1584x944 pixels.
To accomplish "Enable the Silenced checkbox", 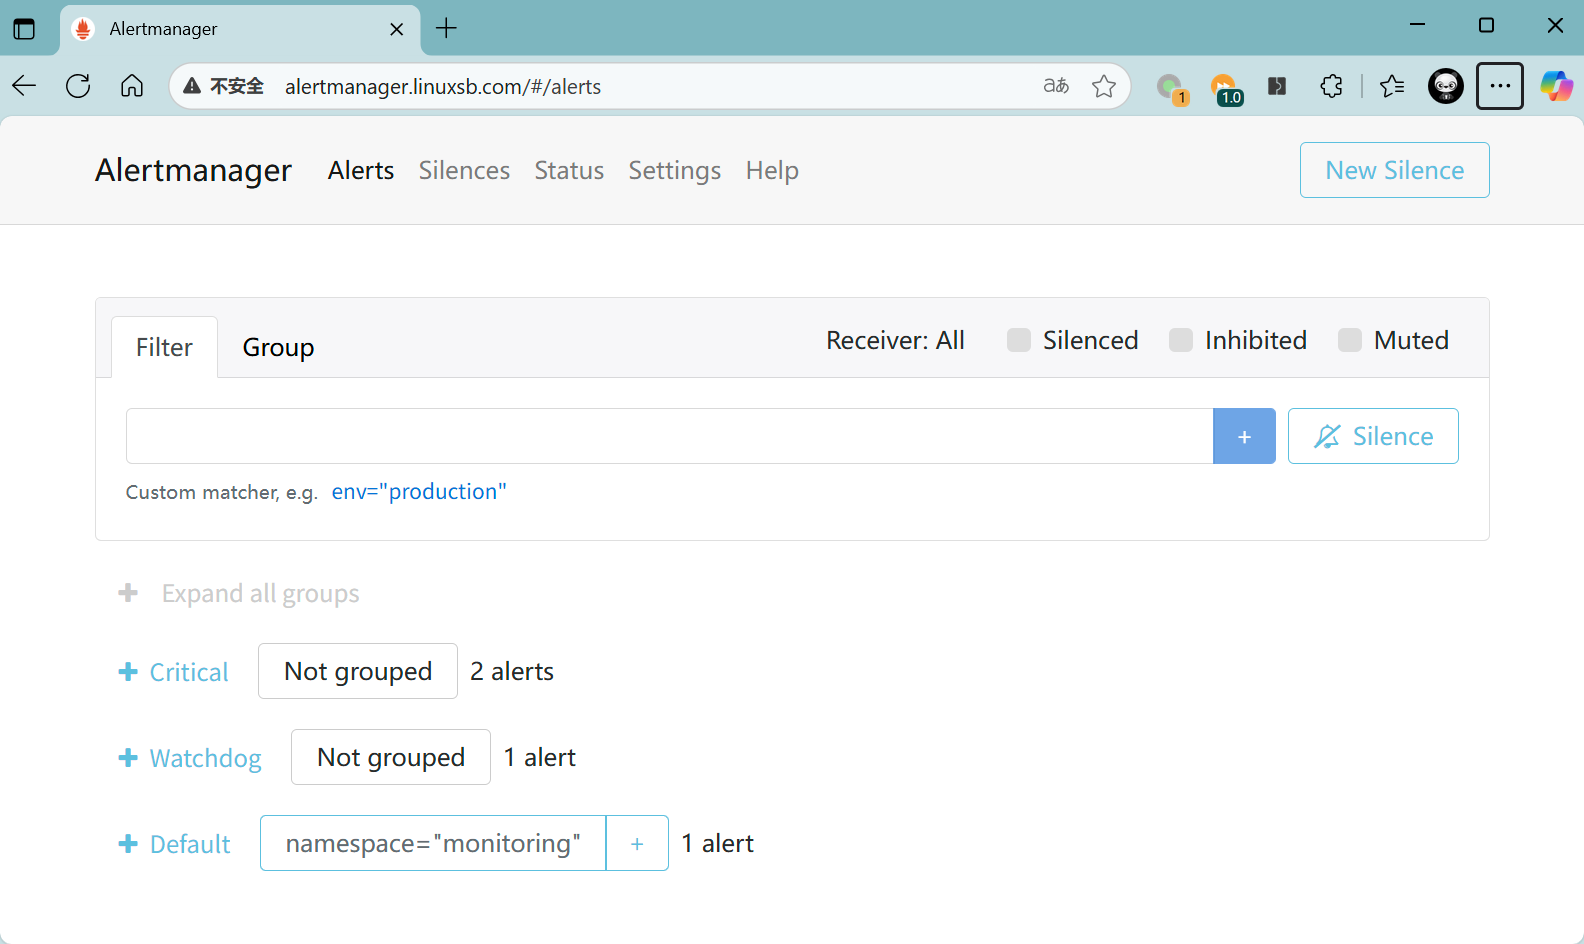I will [x=1019, y=340].
